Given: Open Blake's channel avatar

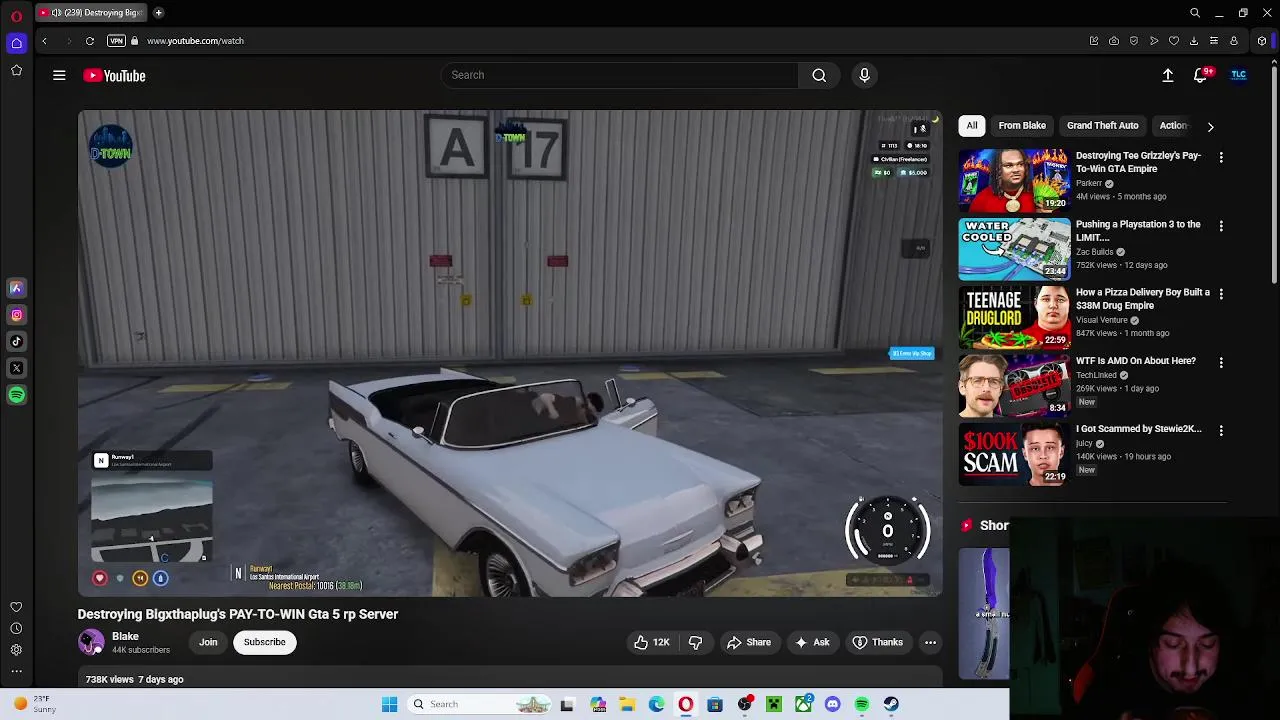Looking at the screenshot, I should 91,642.
